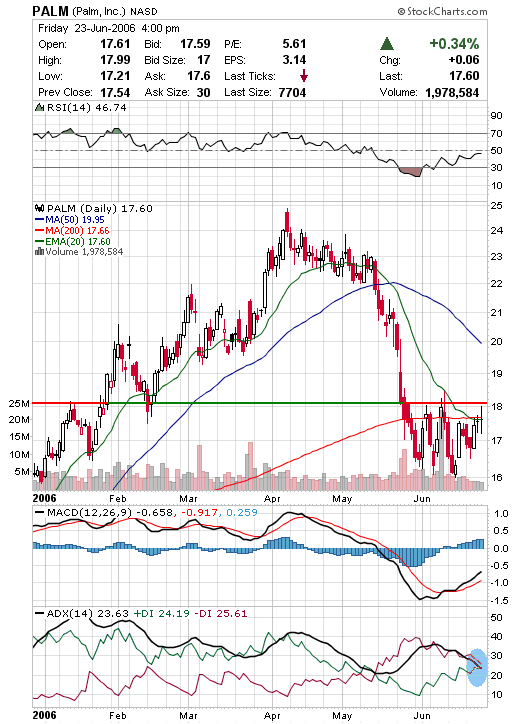The width and height of the screenshot is (520, 724).
Task: Click the MACD histogram value 0.259
Action: click(242, 513)
